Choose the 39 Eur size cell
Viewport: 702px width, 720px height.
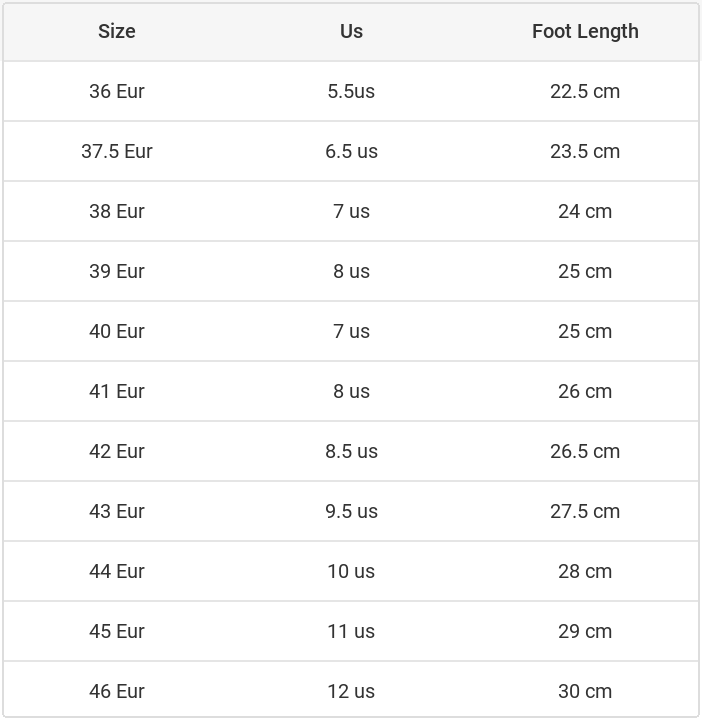click(117, 271)
